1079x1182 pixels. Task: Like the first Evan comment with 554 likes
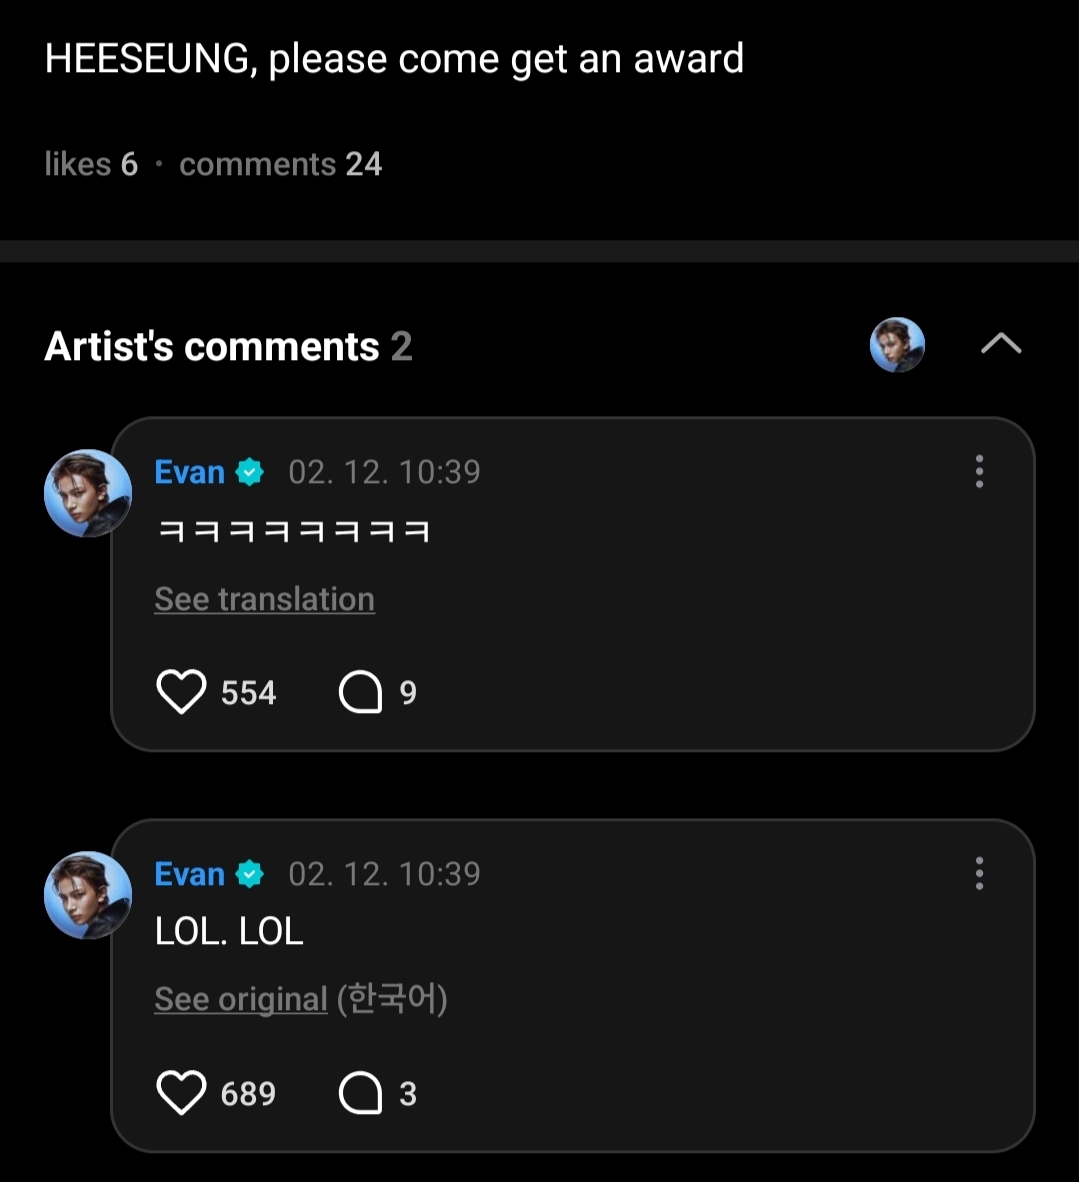pyautogui.click(x=181, y=692)
